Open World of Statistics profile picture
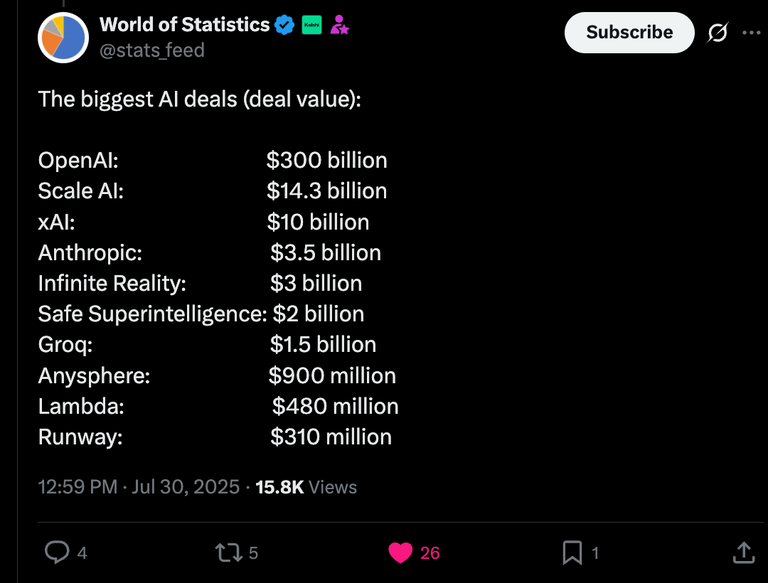Viewport: 768px width, 583px height. click(63, 38)
